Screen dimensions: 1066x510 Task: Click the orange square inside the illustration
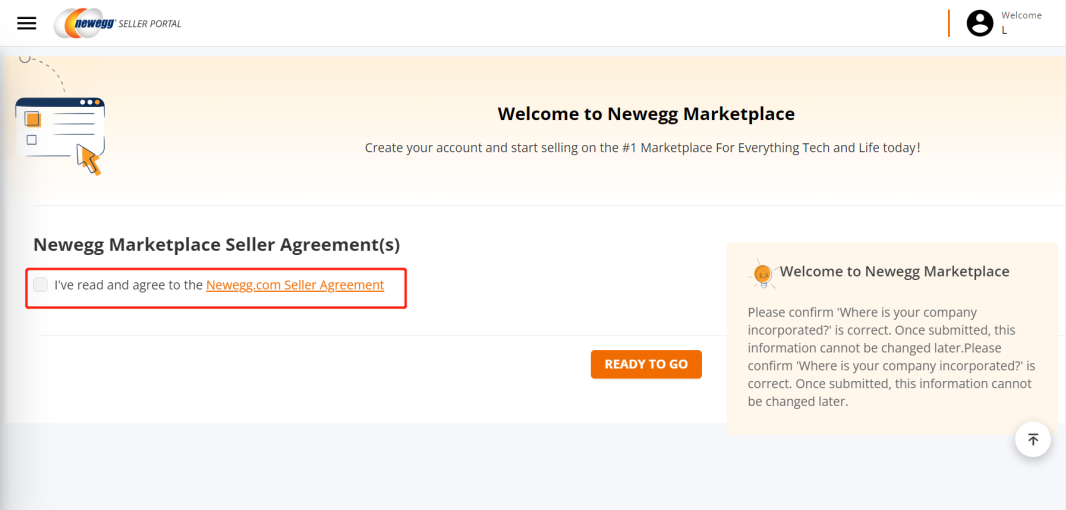tap(33, 119)
